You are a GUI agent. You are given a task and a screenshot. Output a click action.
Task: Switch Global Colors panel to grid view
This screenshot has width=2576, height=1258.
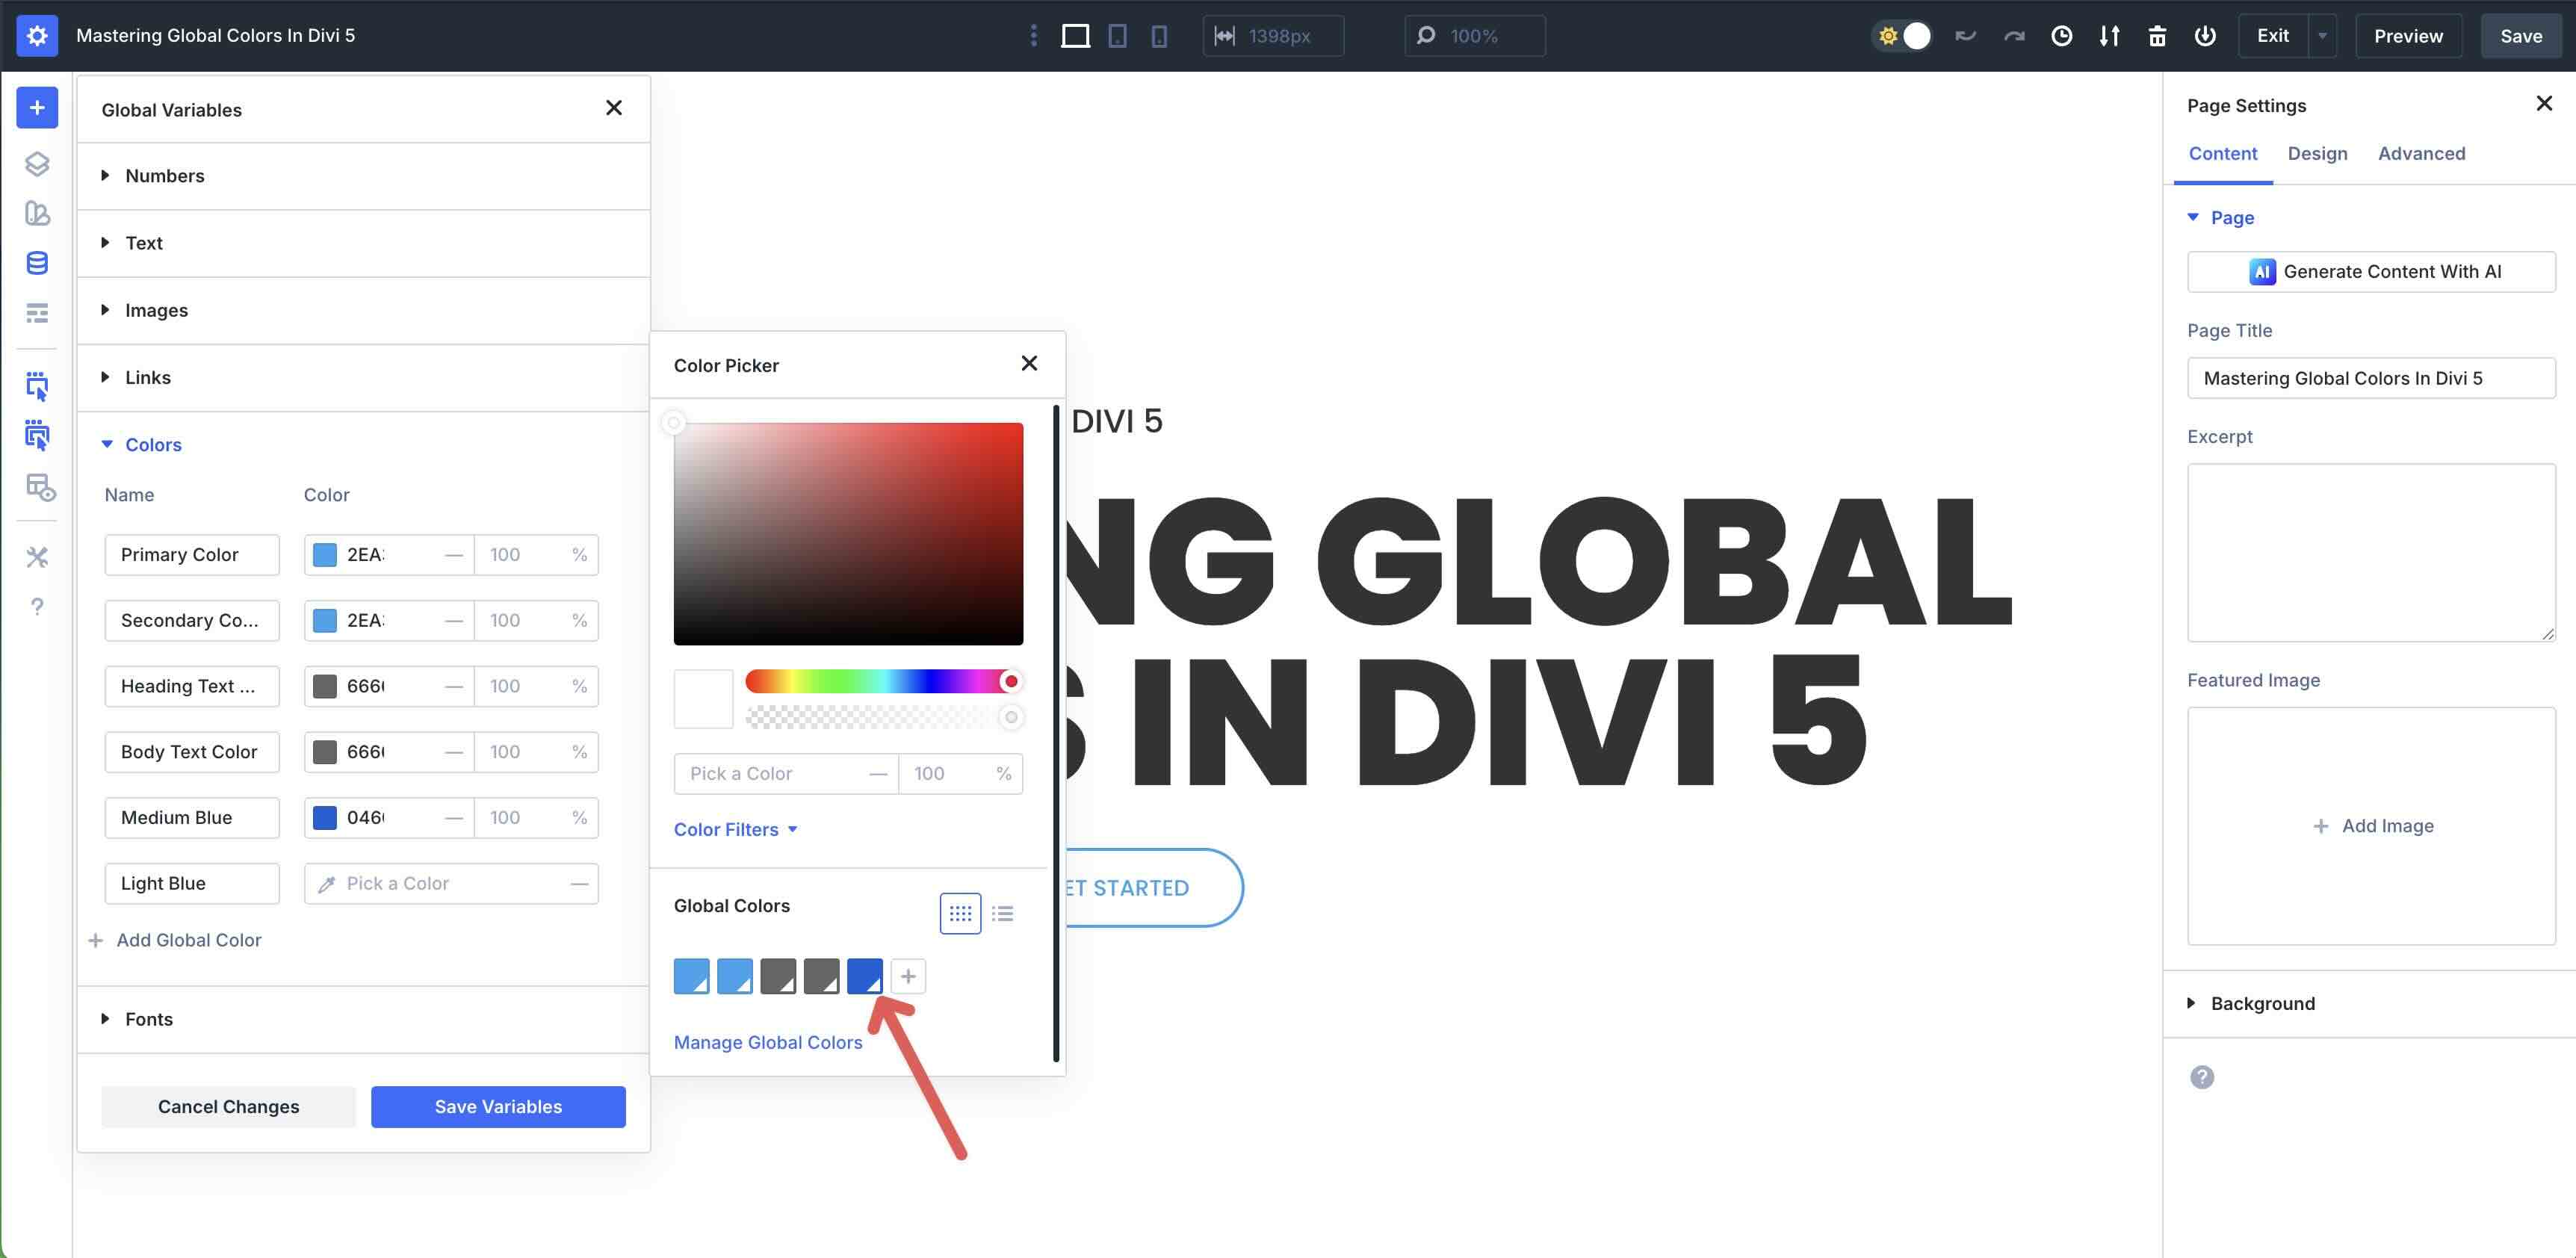coord(960,913)
